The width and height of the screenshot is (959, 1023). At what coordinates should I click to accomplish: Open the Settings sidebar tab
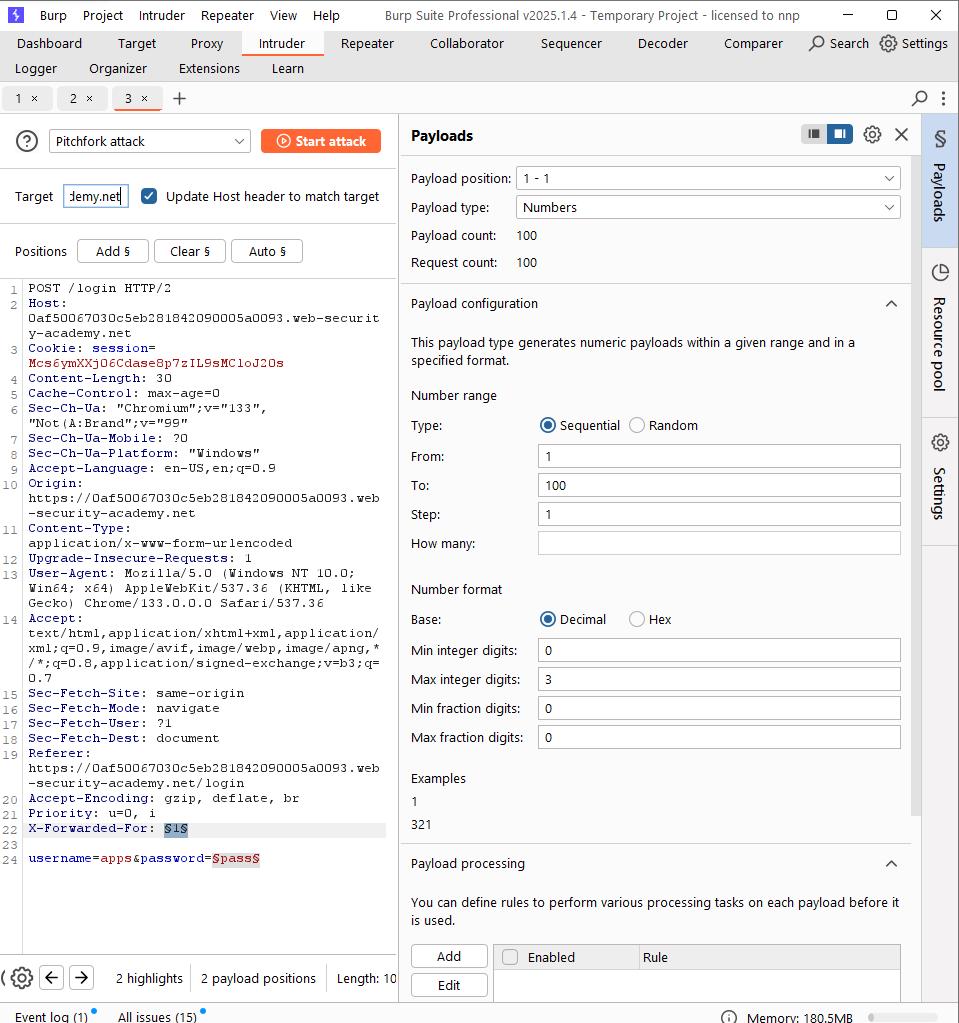coord(939,481)
